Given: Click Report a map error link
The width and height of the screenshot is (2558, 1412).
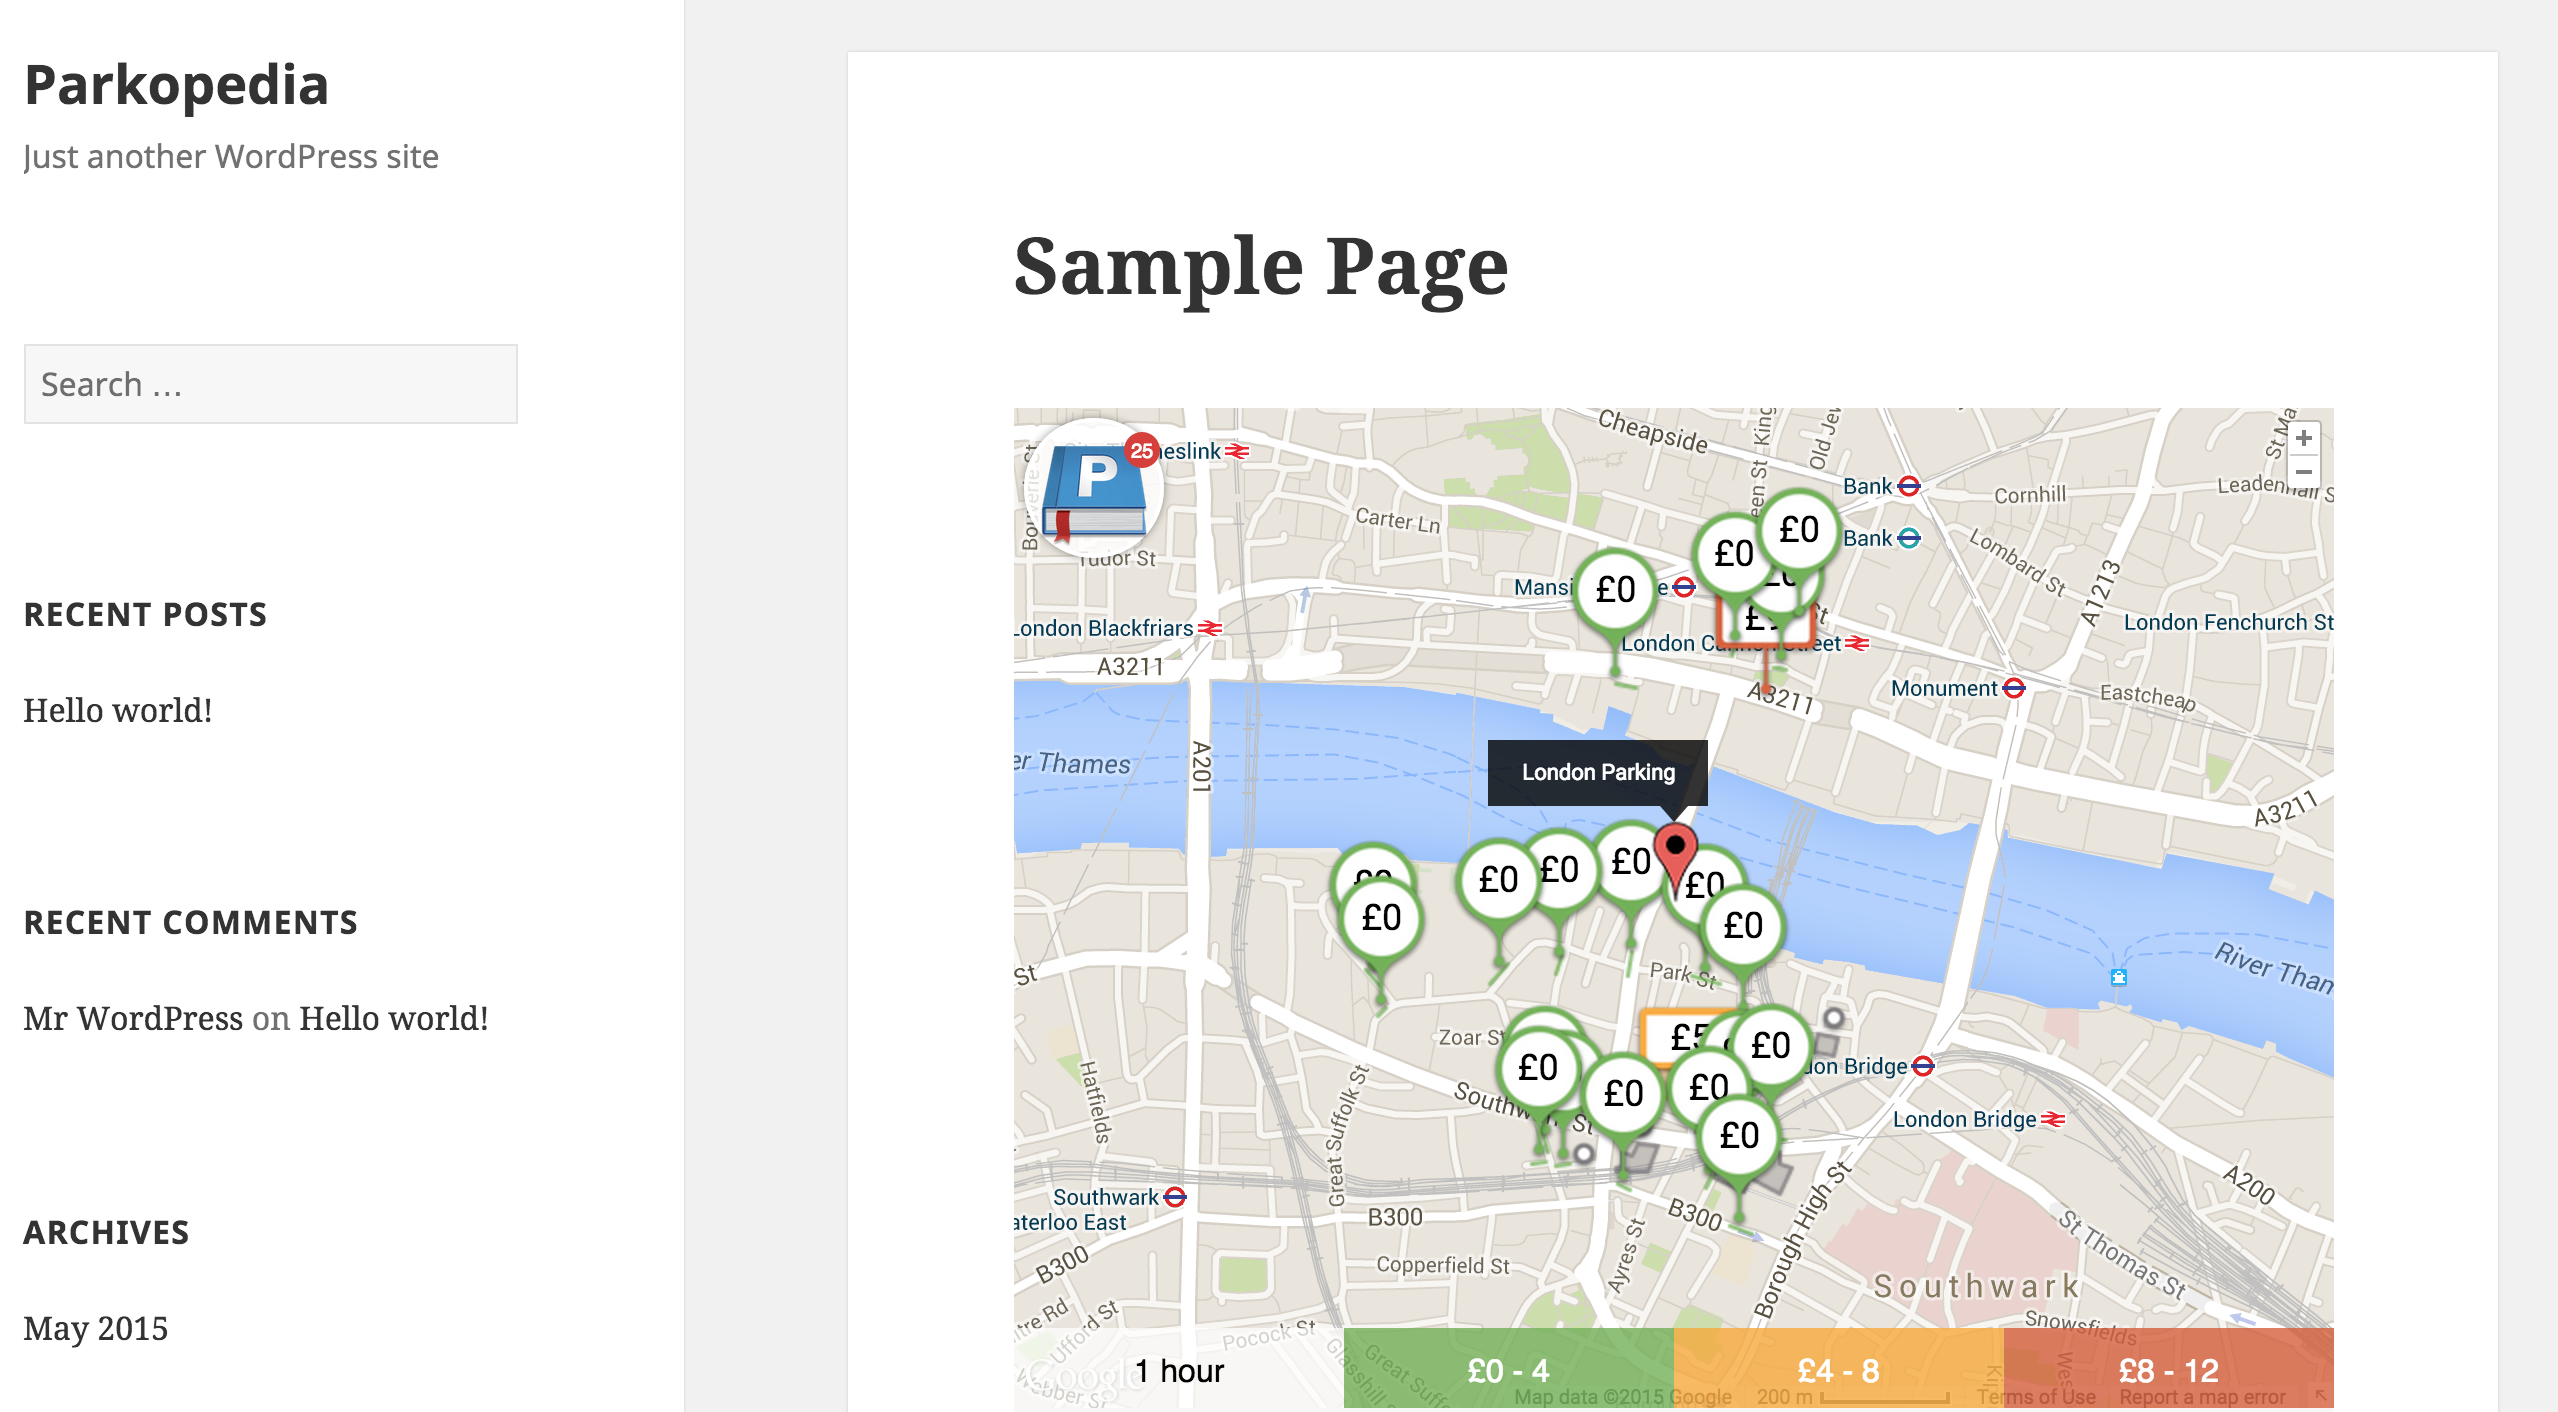Looking at the screenshot, I should pyautogui.click(x=2202, y=1397).
